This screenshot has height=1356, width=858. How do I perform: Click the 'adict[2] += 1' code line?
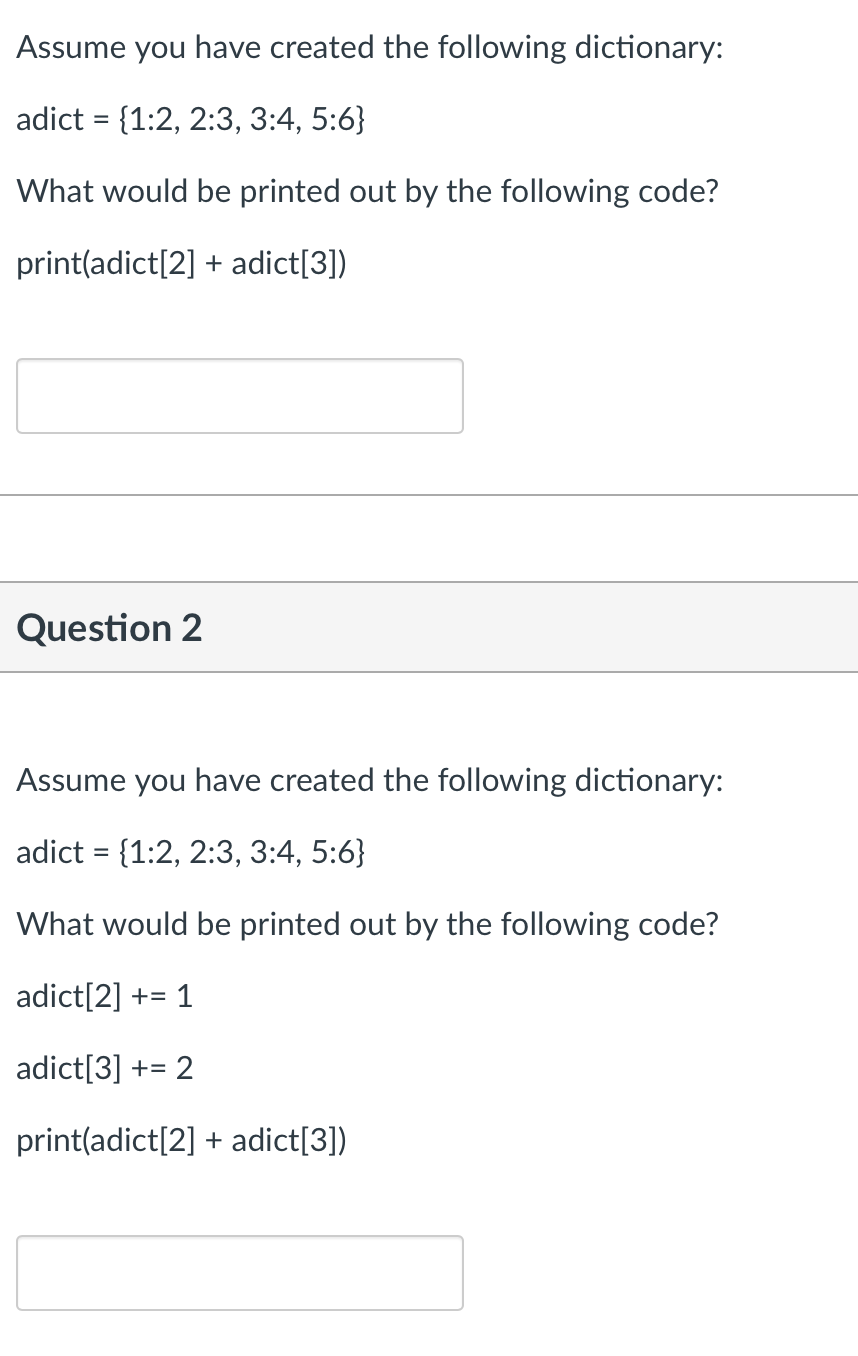click(x=105, y=996)
